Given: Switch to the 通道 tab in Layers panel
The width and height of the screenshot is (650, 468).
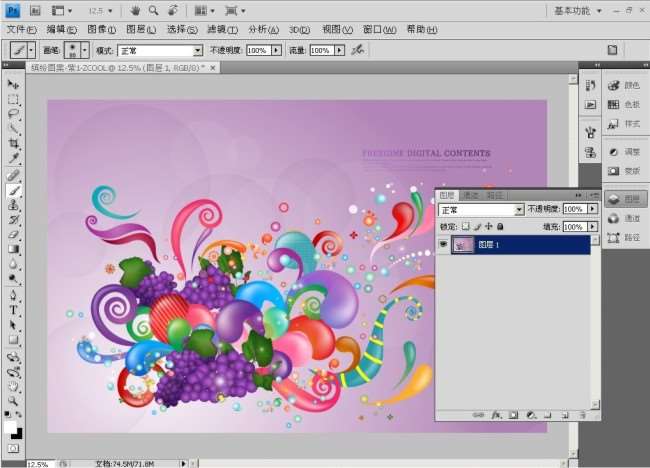Looking at the screenshot, I should coord(470,196).
